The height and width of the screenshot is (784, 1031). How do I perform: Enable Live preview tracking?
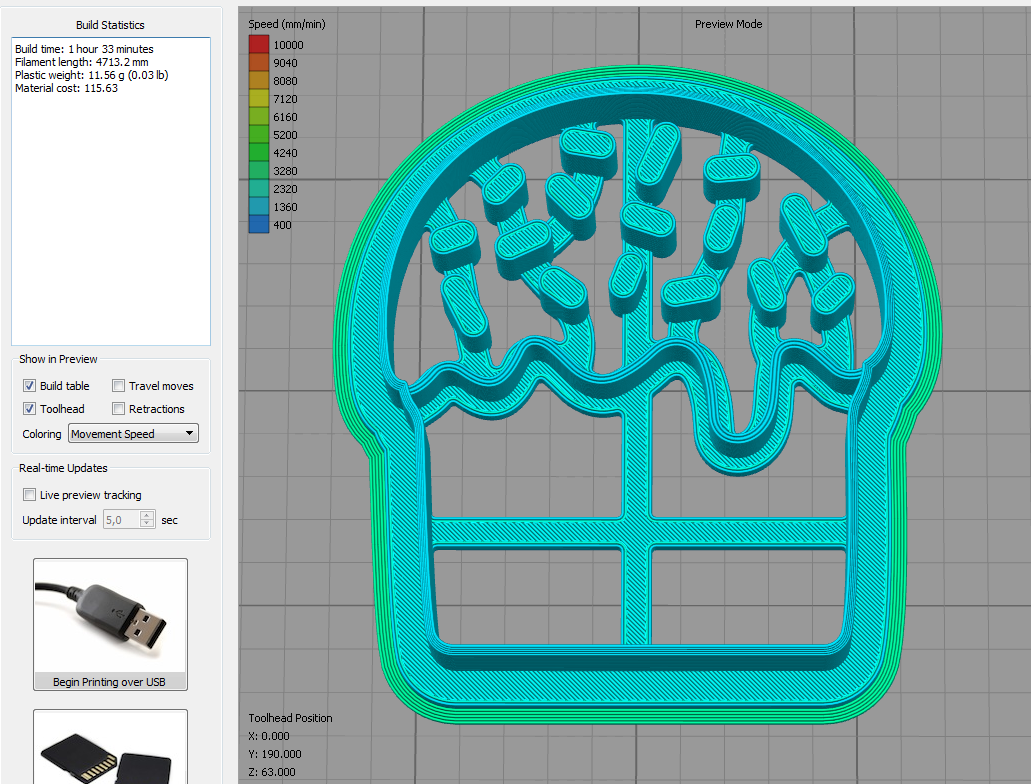click(30, 495)
